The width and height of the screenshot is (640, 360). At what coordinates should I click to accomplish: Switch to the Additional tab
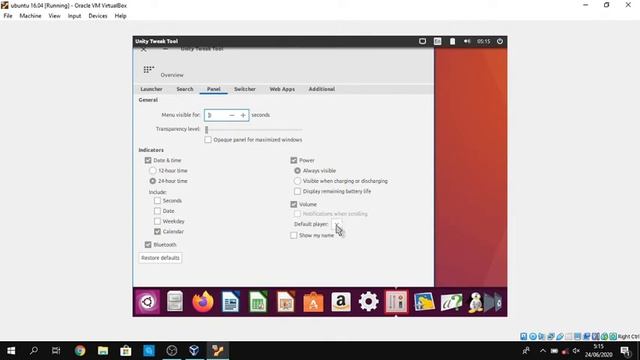322,89
